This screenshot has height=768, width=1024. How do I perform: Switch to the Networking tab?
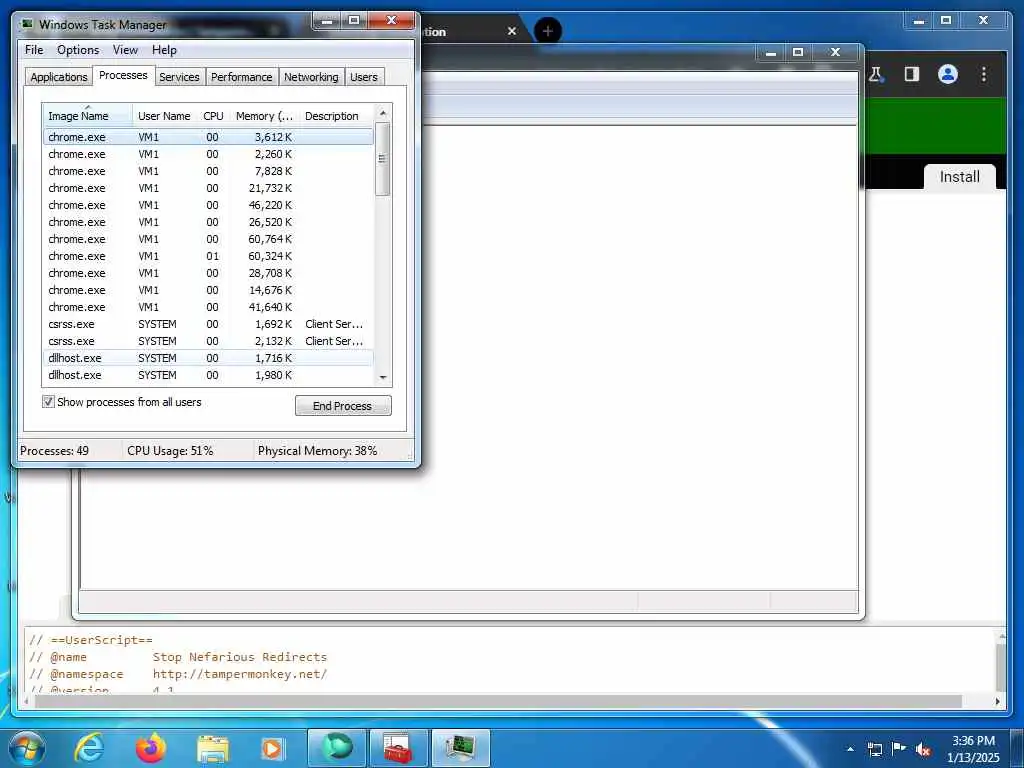pyautogui.click(x=312, y=77)
